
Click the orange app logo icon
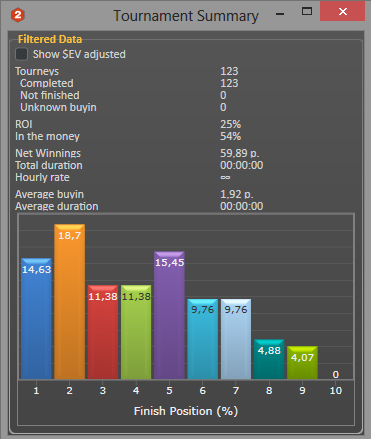[x=18, y=15]
